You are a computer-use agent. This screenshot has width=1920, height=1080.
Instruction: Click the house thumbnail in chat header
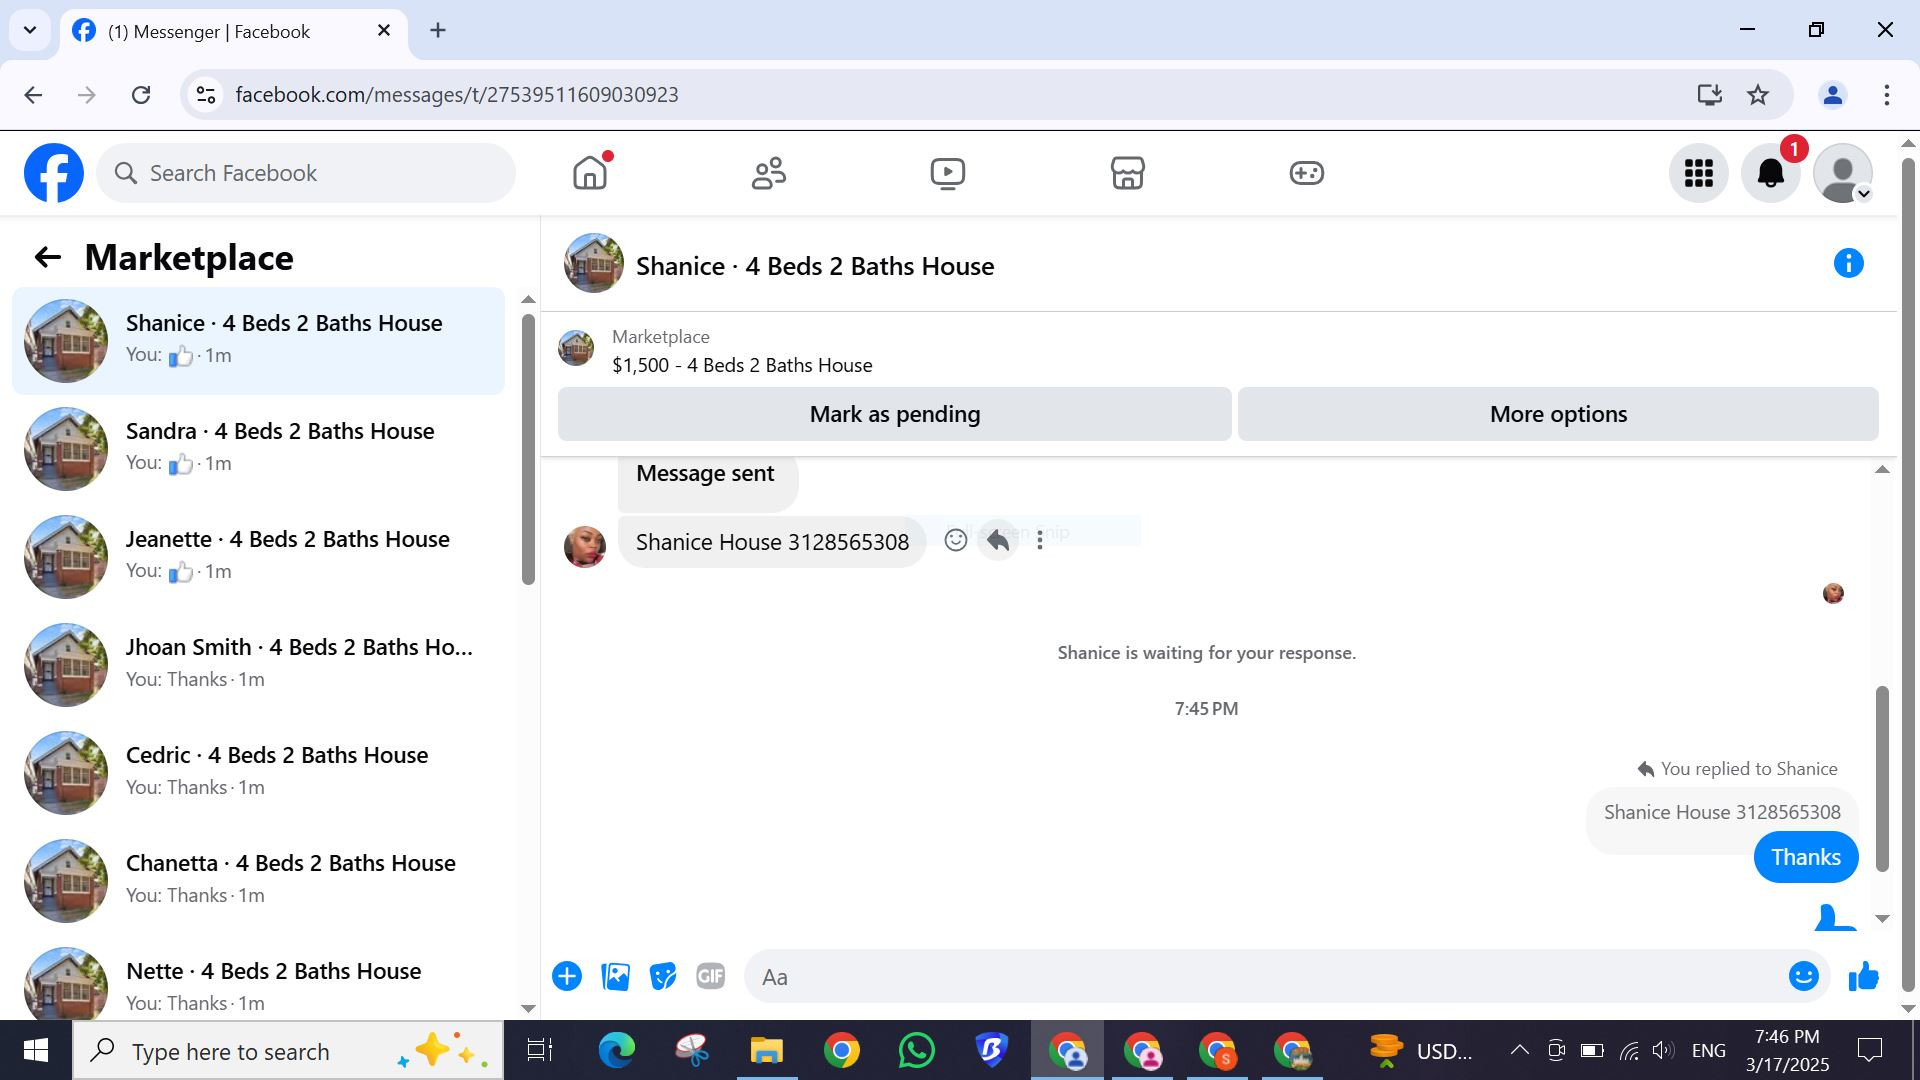coord(594,264)
